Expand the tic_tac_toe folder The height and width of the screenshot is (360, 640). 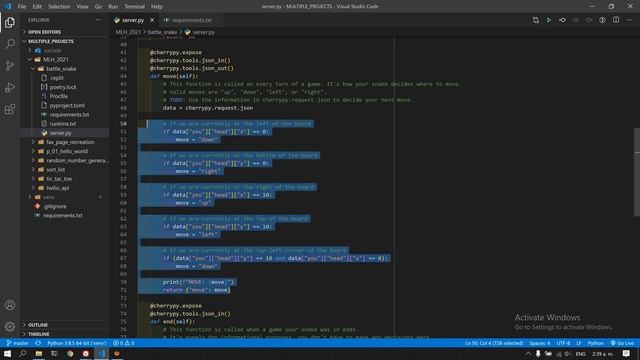pyautogui.click(x=65, y=179)
